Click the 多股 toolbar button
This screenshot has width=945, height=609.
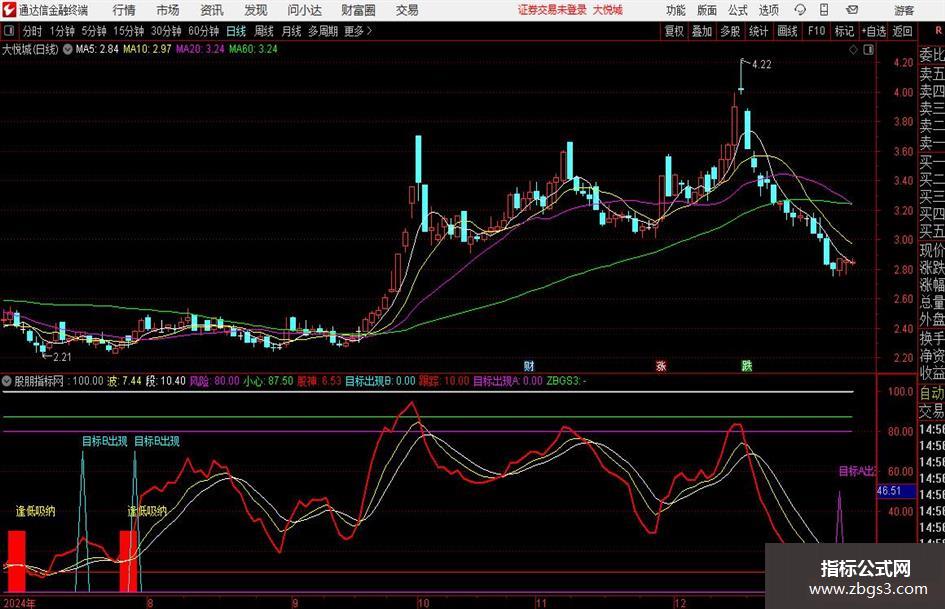[730, 31]
